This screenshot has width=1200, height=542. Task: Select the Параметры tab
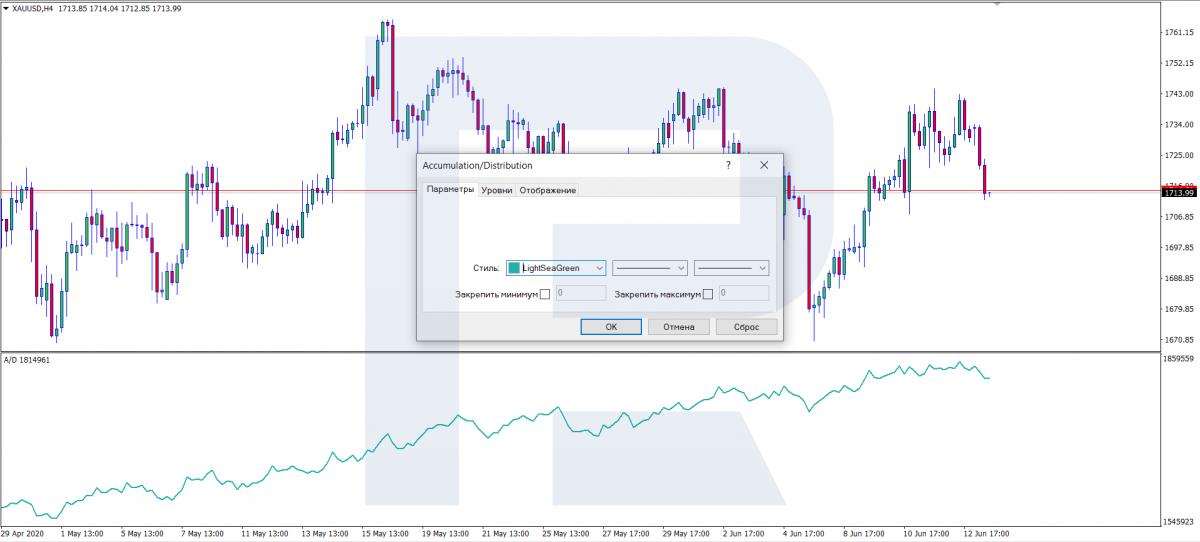click(450, 189)
